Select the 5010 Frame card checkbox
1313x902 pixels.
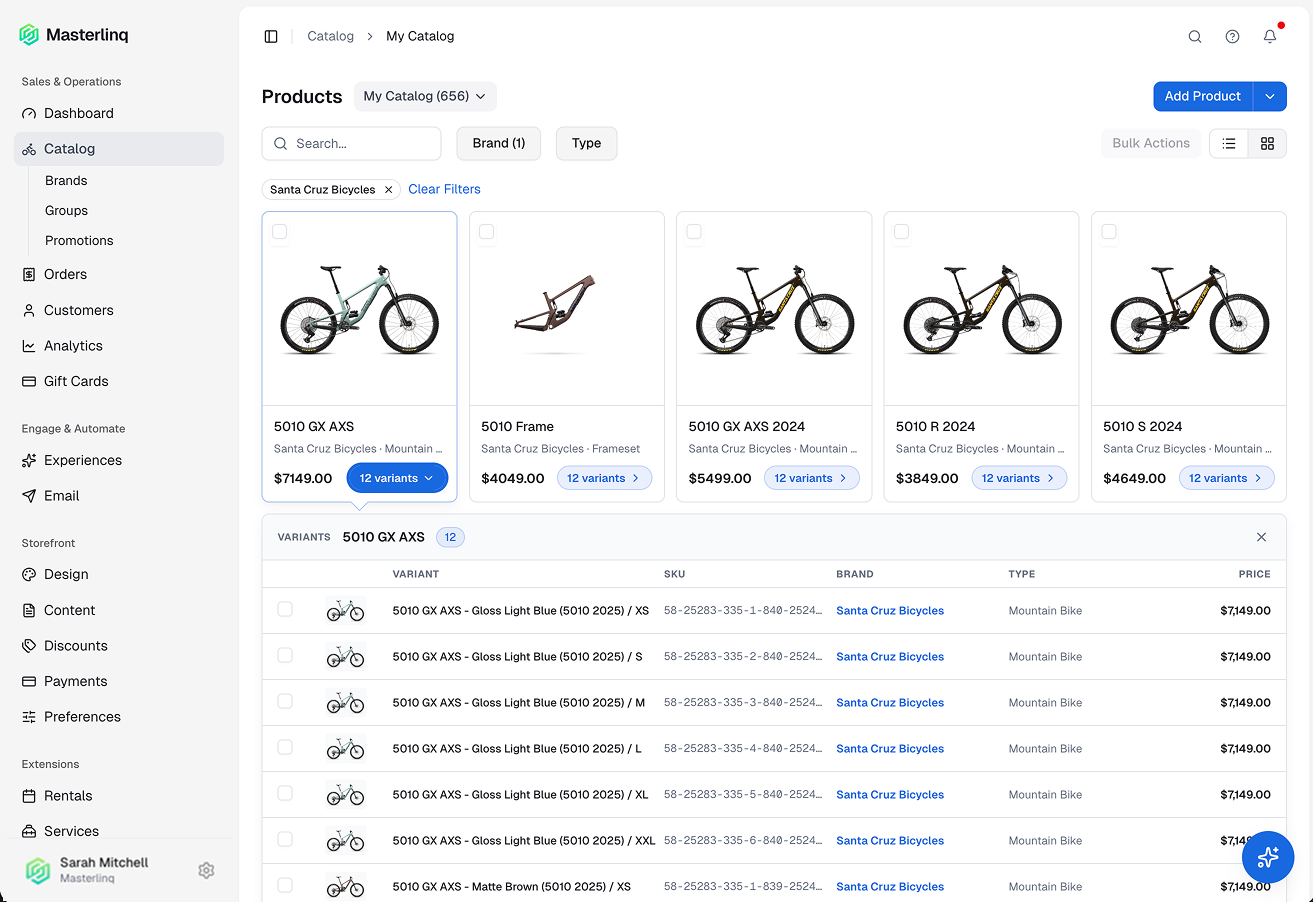tap(486, 232)
